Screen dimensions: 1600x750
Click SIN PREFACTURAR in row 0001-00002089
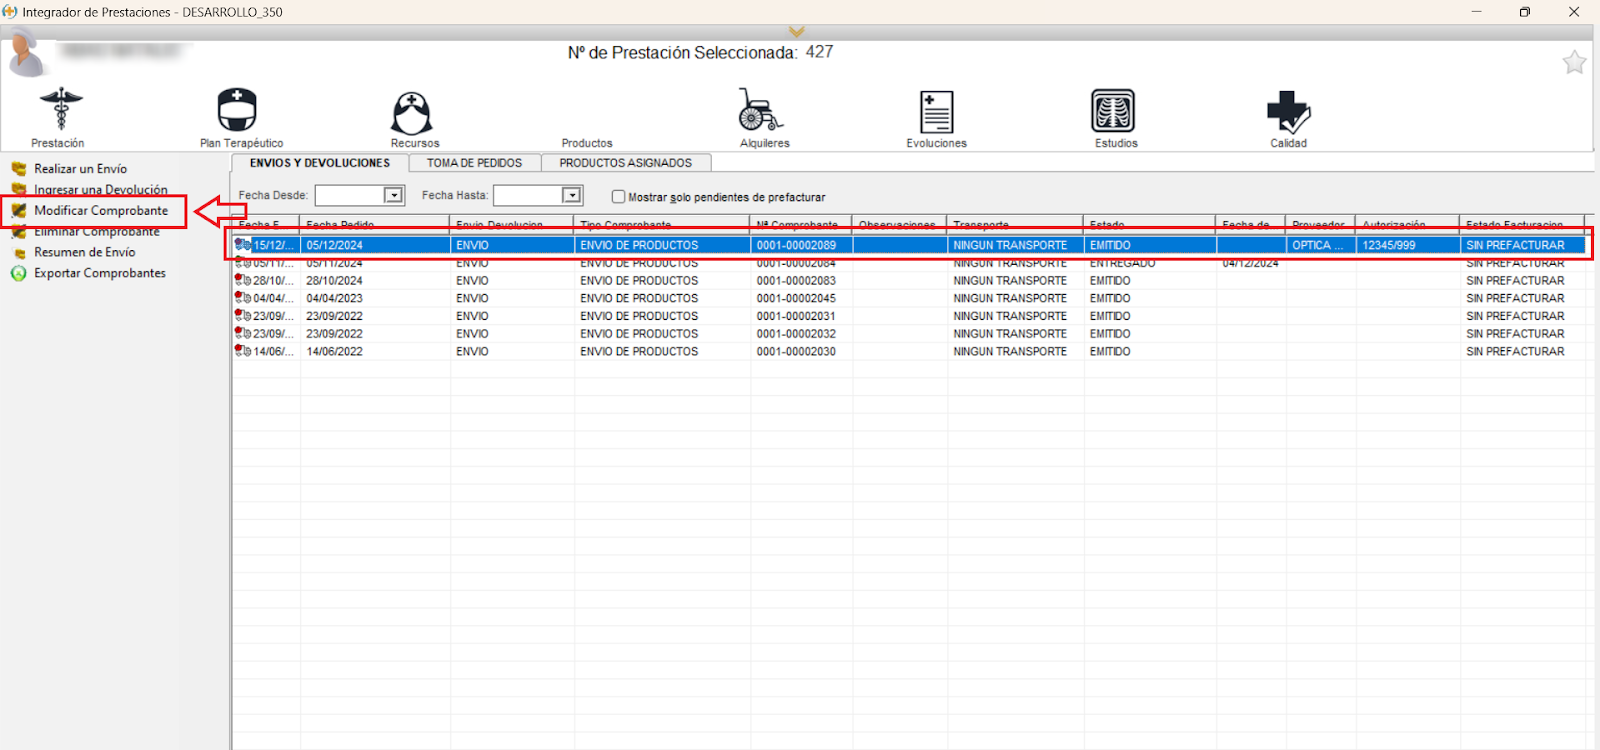coord(1515,245)
